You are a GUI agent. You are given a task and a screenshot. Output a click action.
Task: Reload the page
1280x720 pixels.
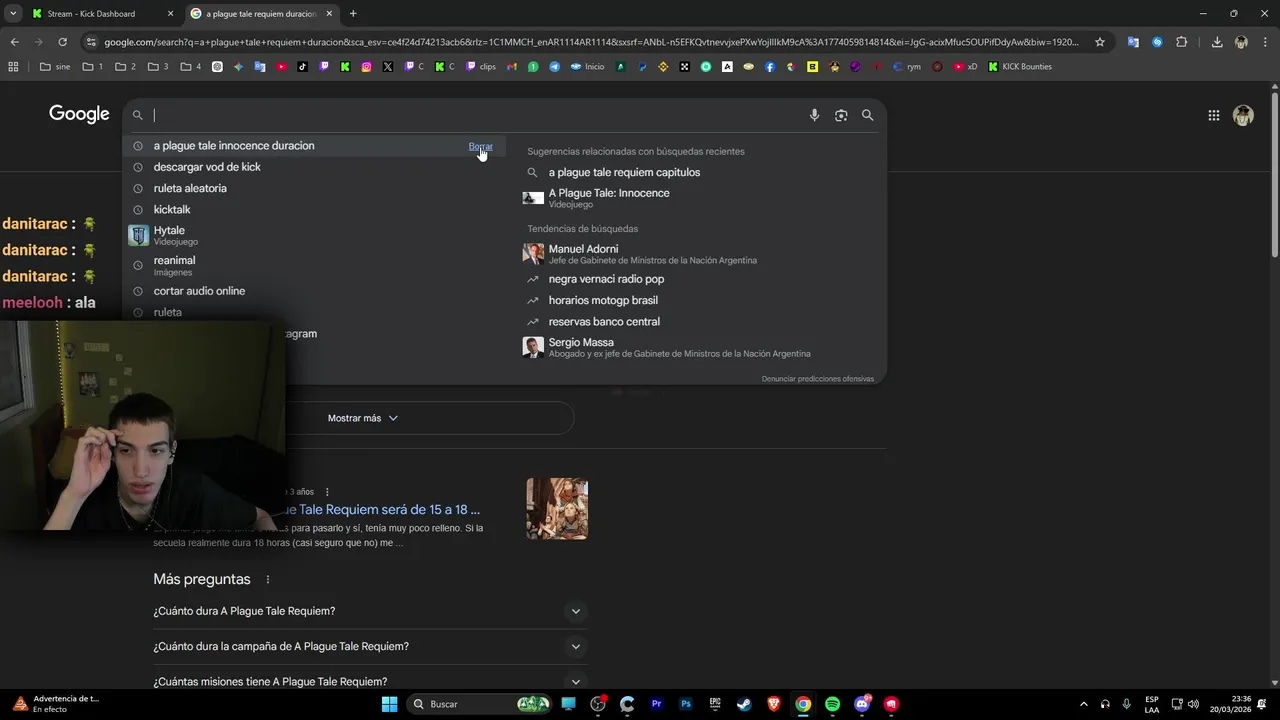click(62, 42)
